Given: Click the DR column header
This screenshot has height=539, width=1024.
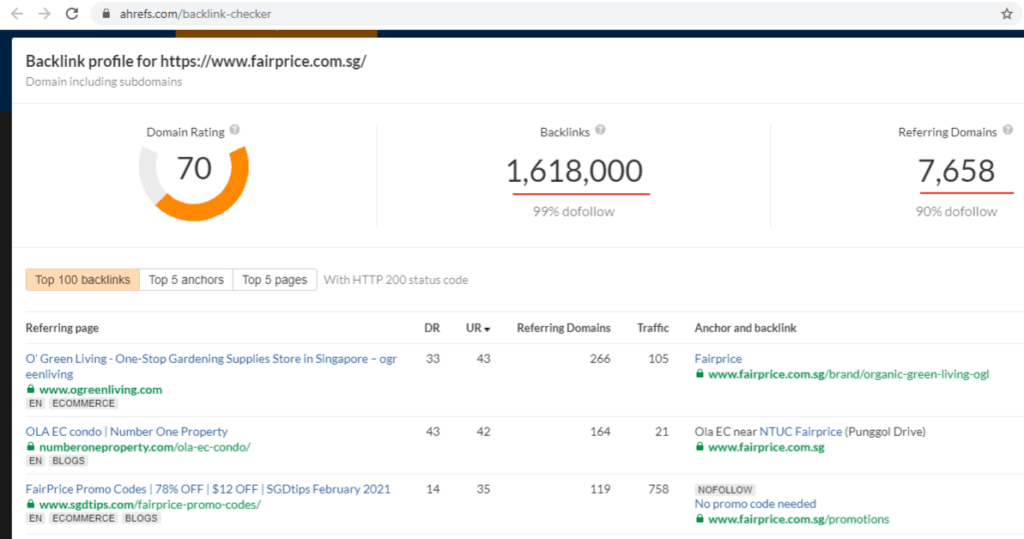Looking at the screenshot, I should [432, 328].
